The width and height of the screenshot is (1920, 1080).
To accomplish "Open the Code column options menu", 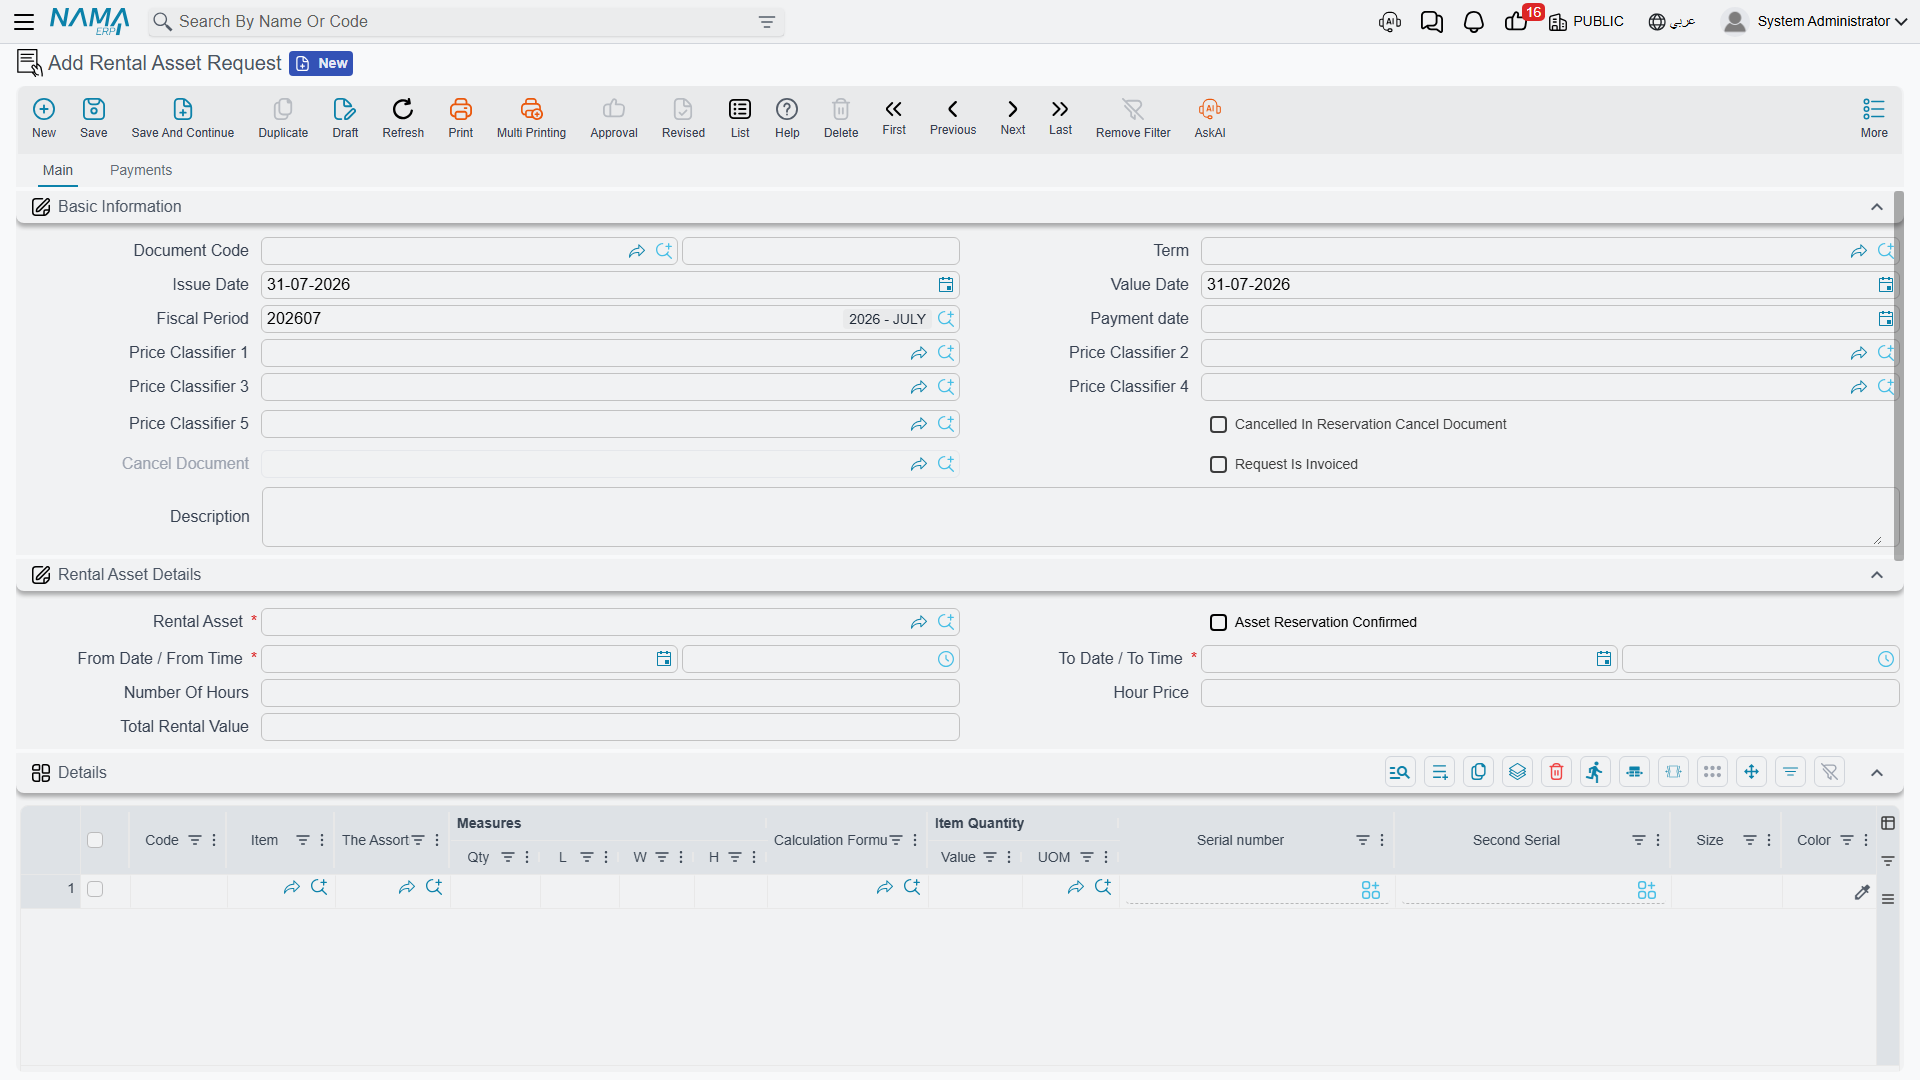I will (x=214, y=841).
